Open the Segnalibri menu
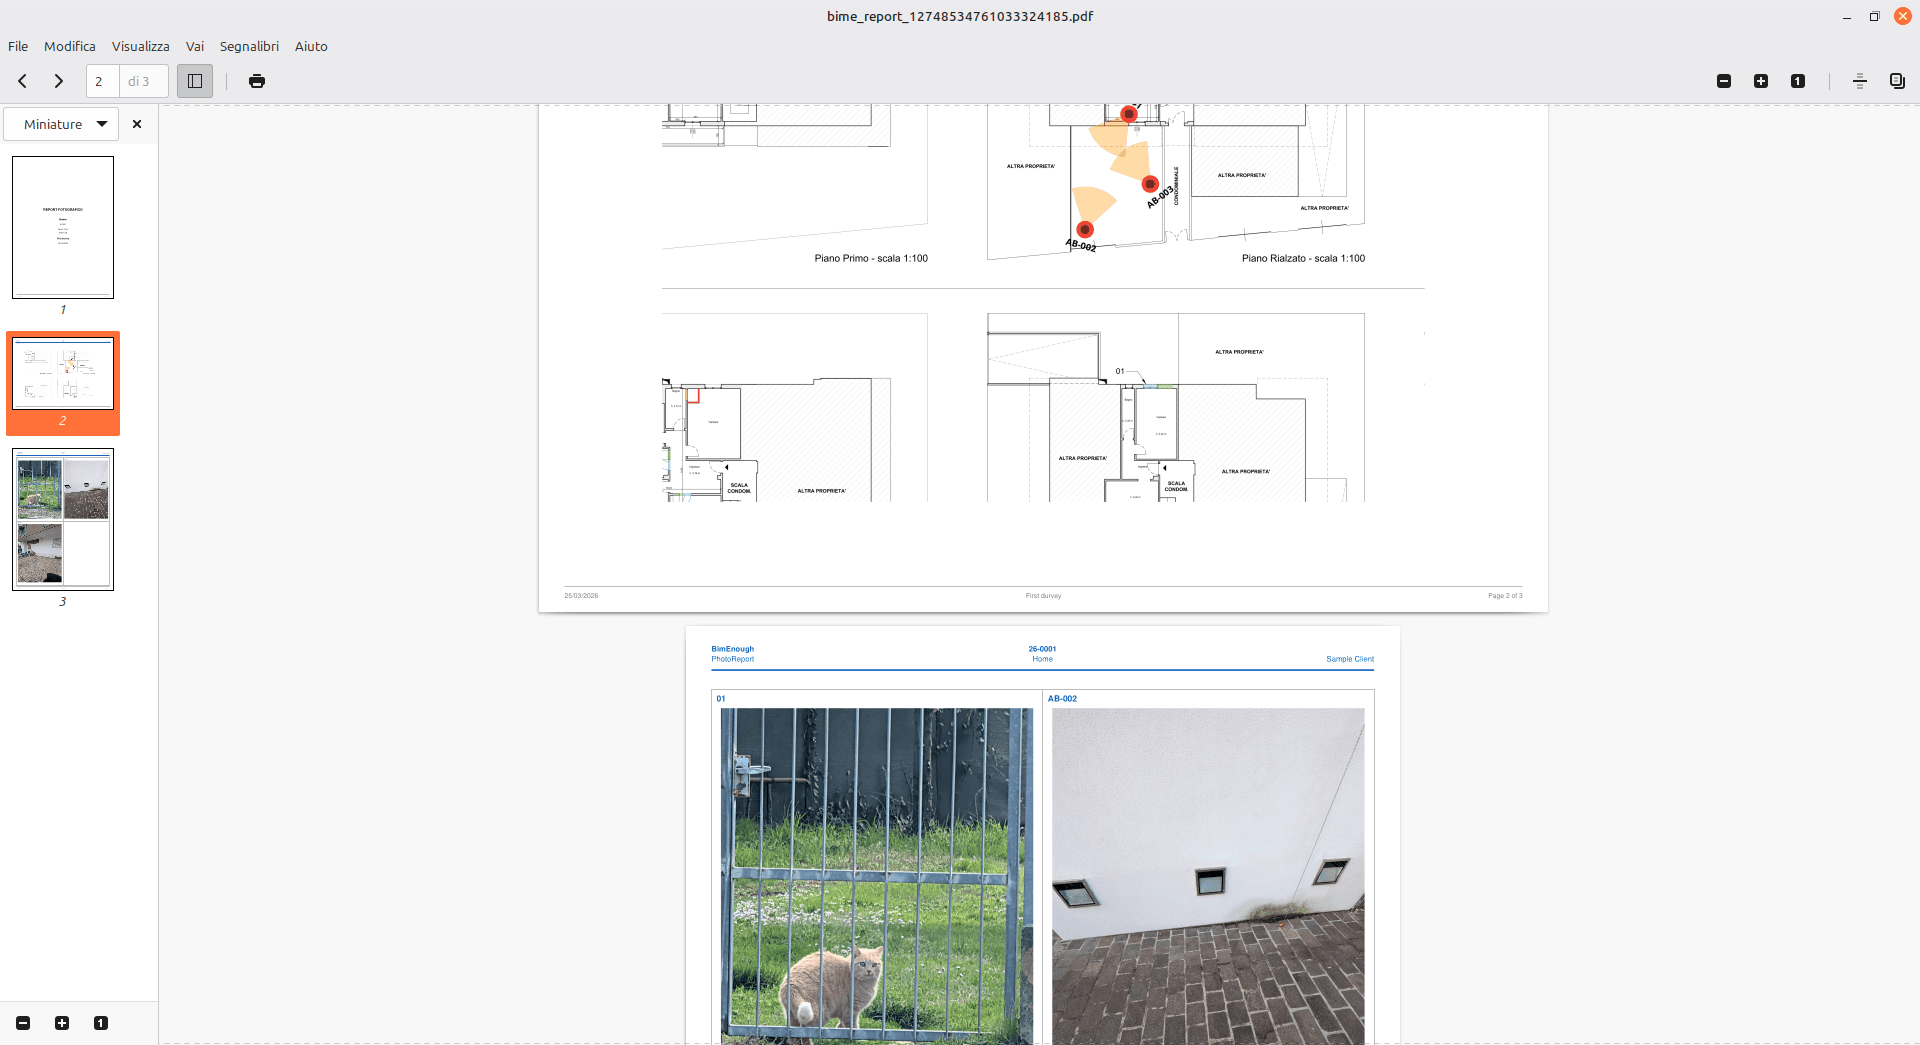Viewport: 1920px width, 1045px height. coord(249,46)
